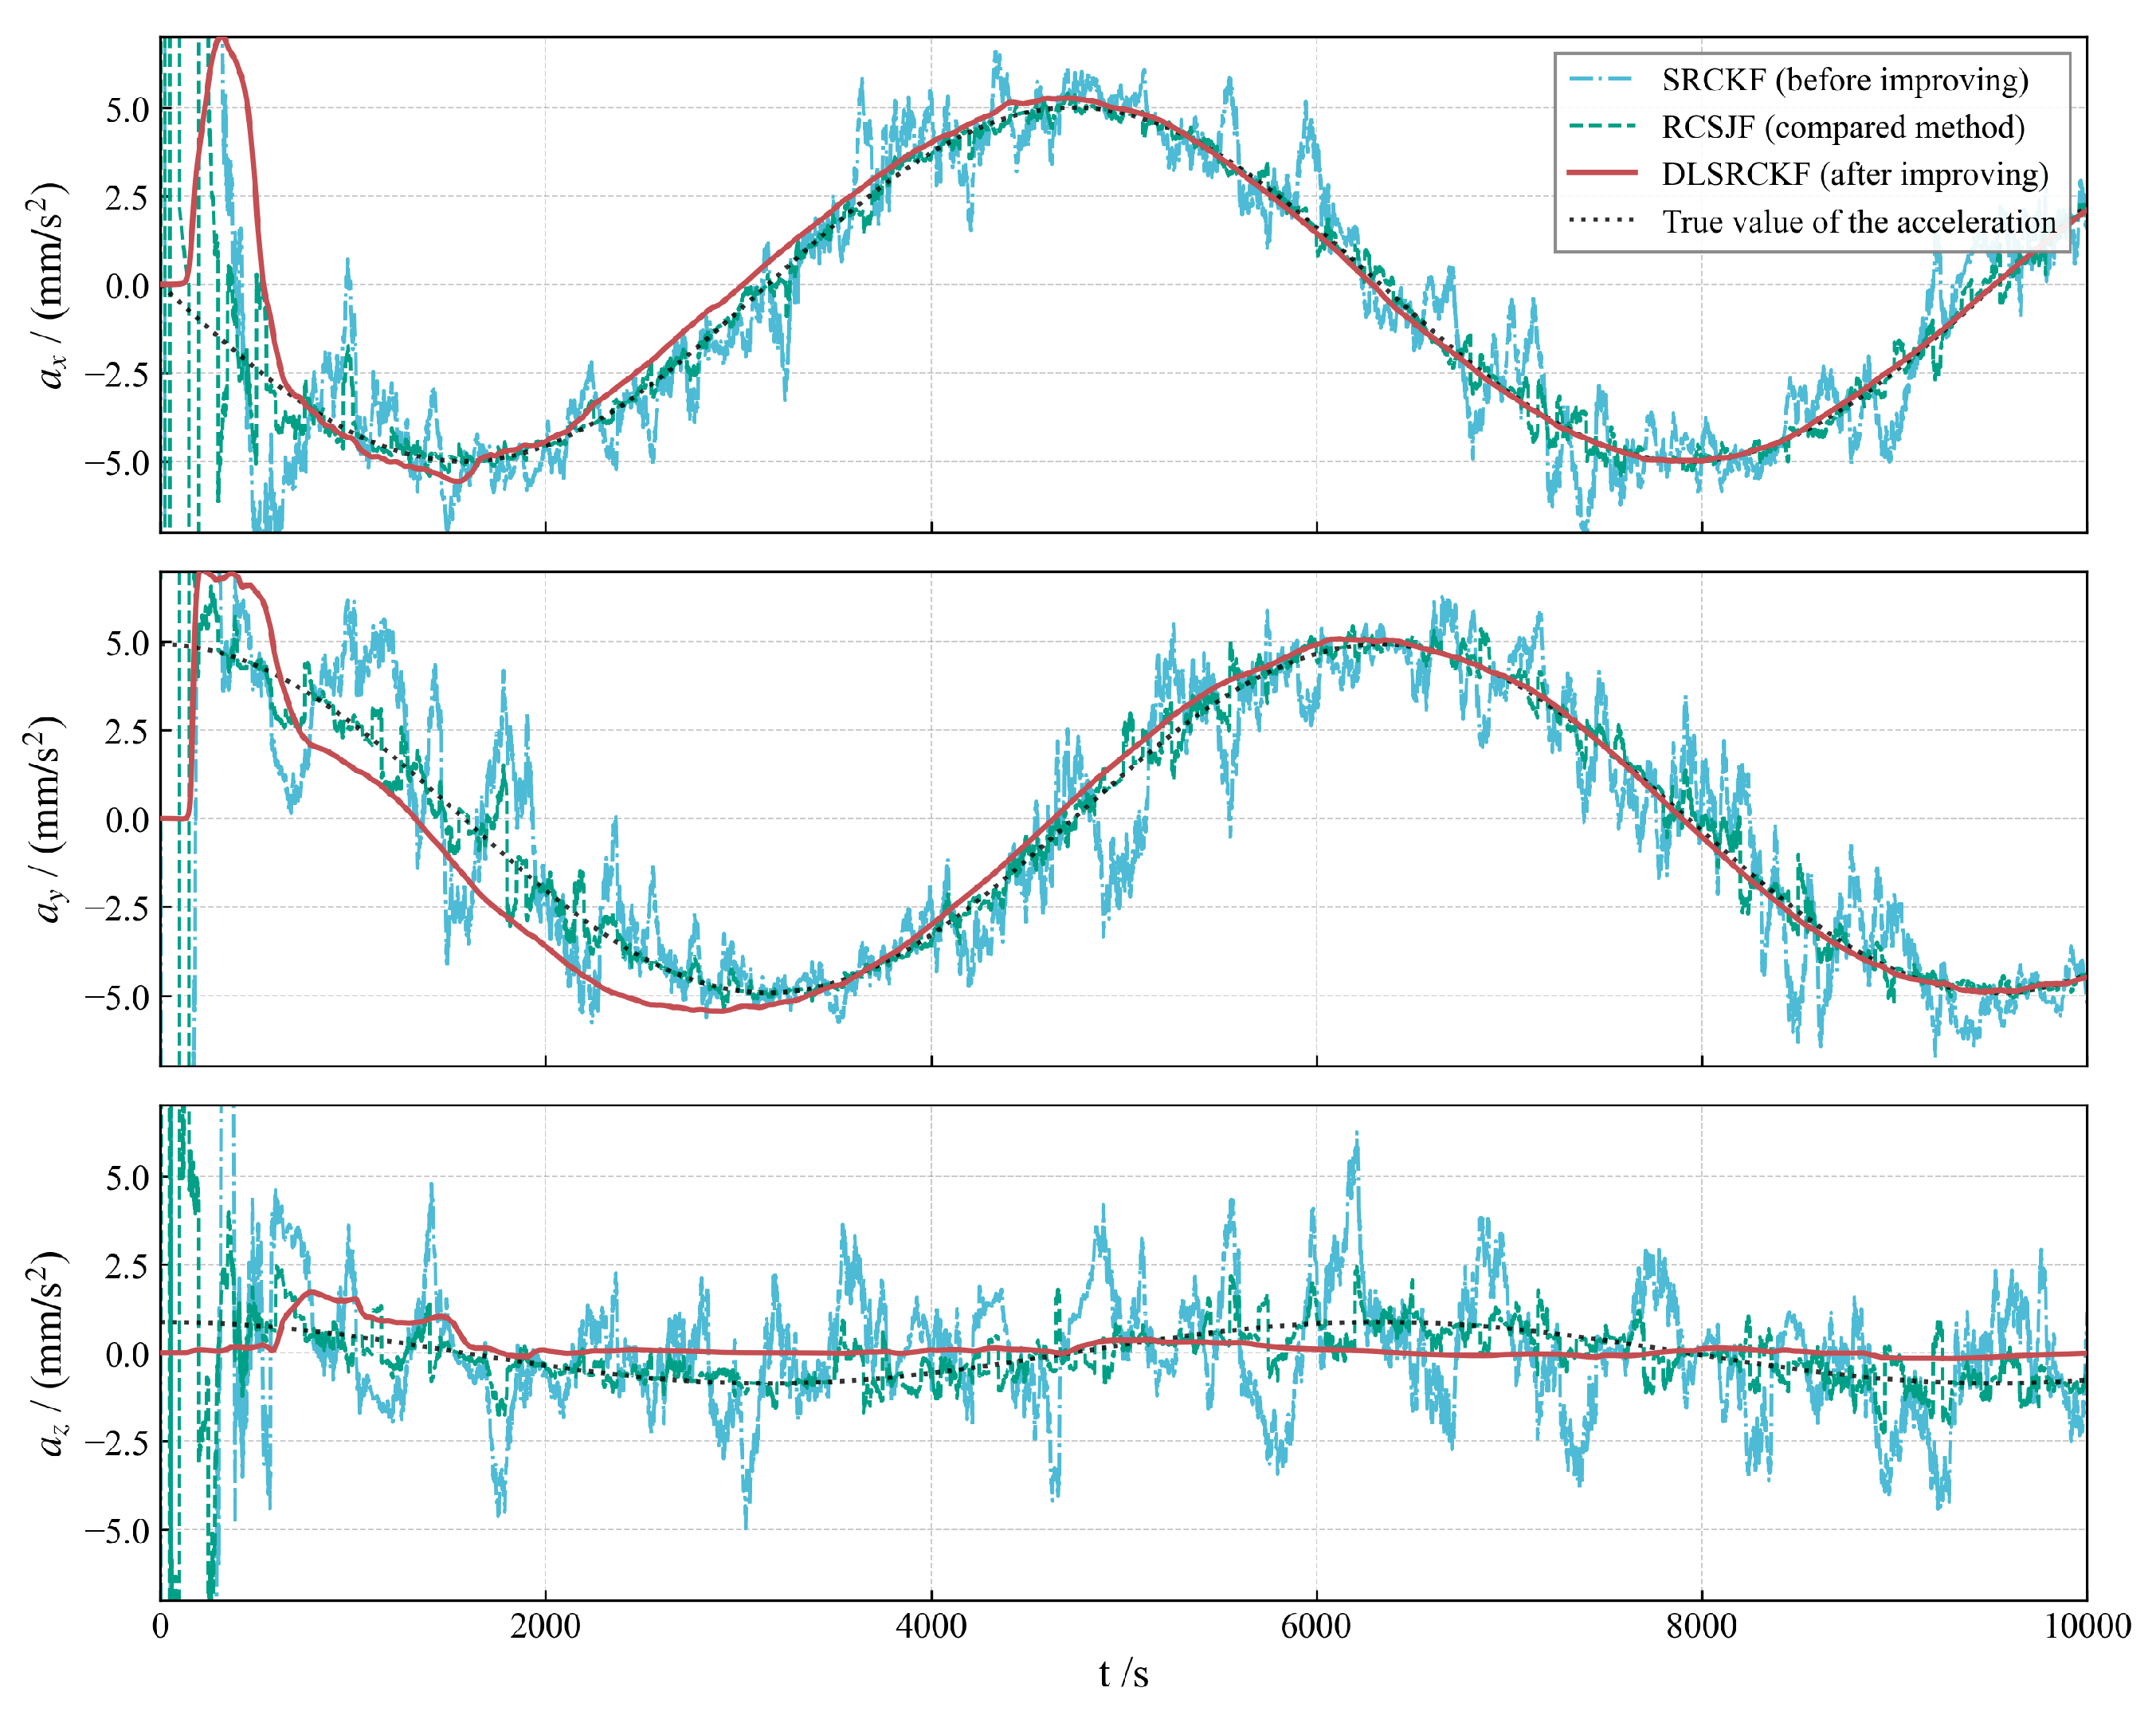2156x1719 pixels.
Task: Click the True value of the acceleration legend text
Action: [x=1859, y=221]
